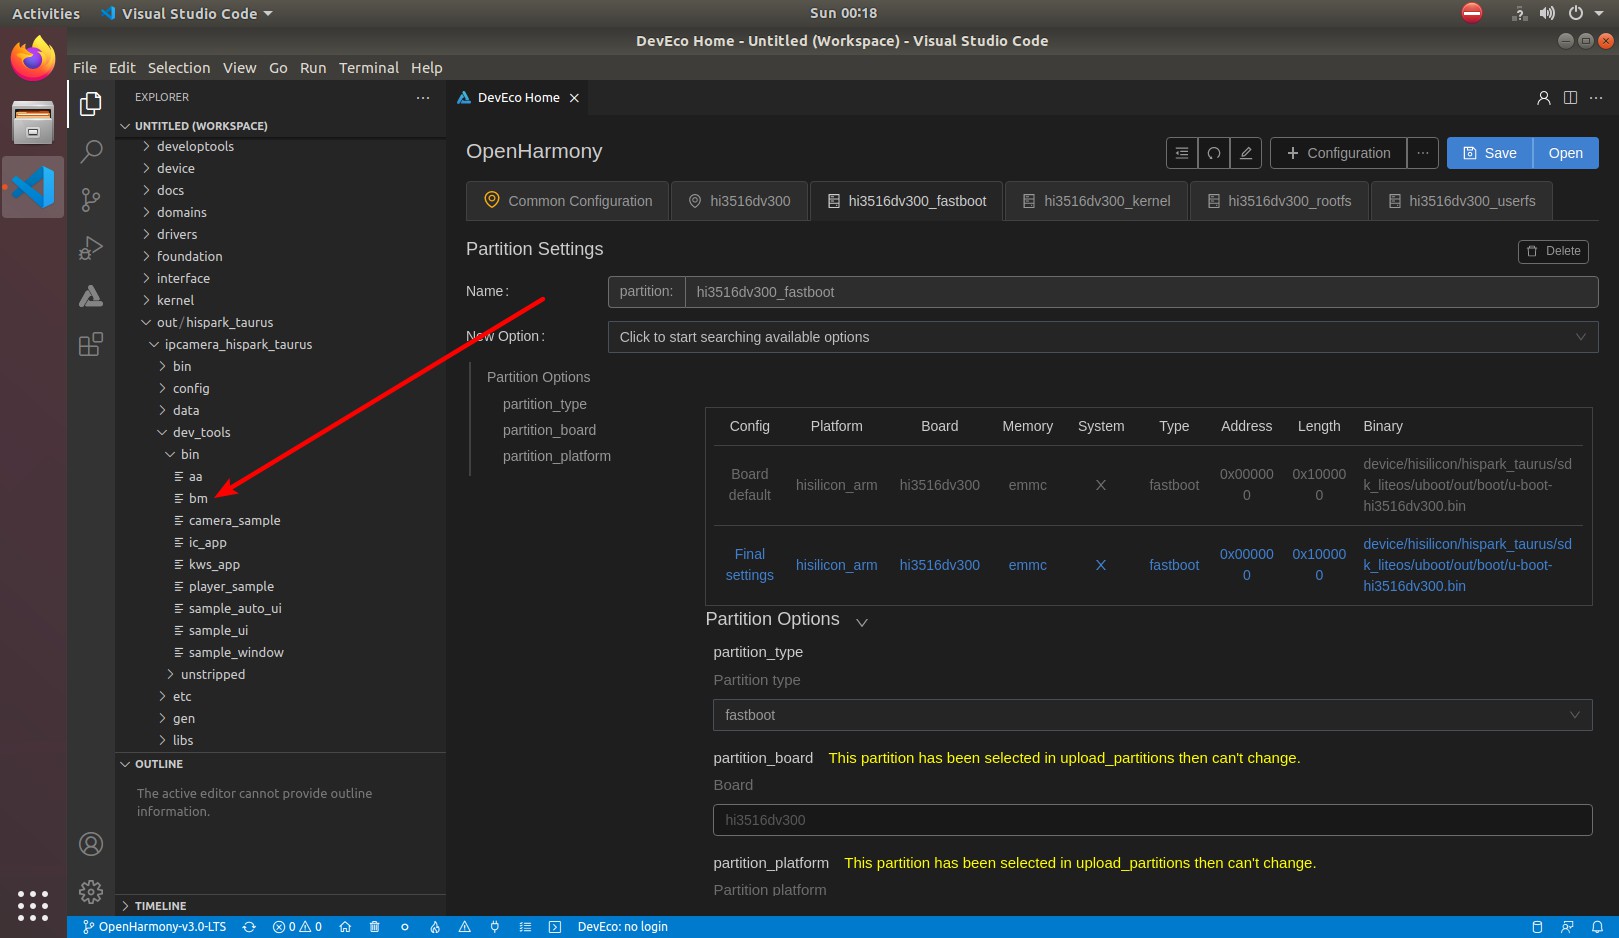Viewport: 1619px width, 938px height.
Task: Open the Run and Debug view
Action: pos(91,248)
